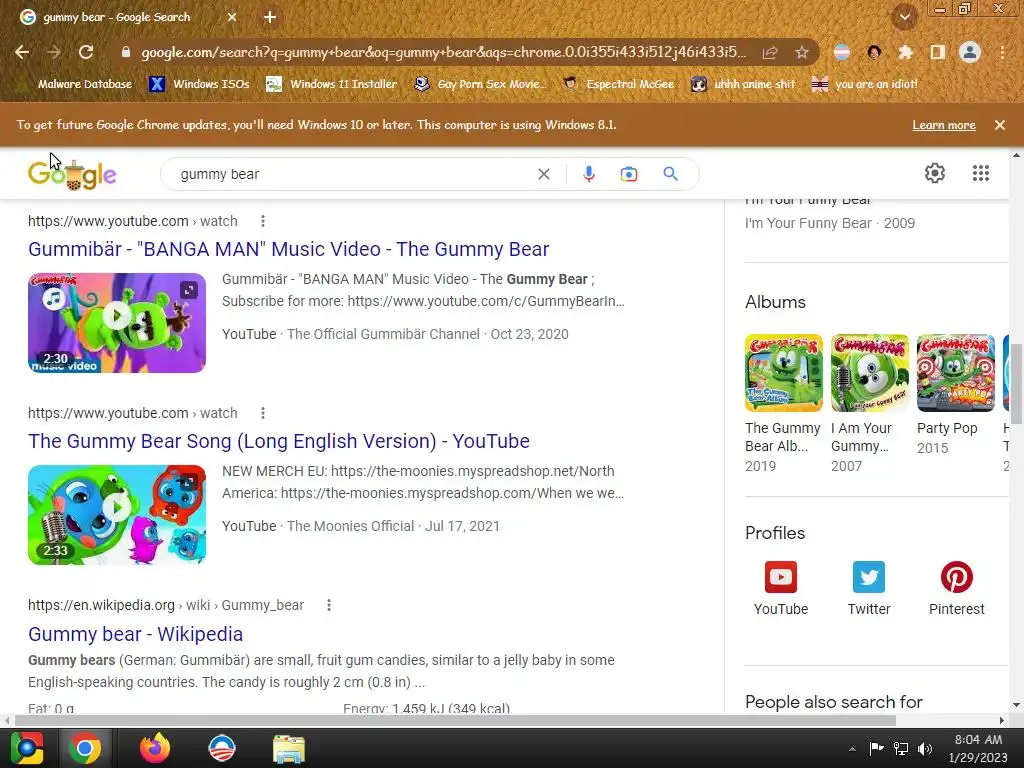The width and height of the screenshot is (1024, 768).
Task: Click Learn more in the update banner
Action: tap(944, 125)
